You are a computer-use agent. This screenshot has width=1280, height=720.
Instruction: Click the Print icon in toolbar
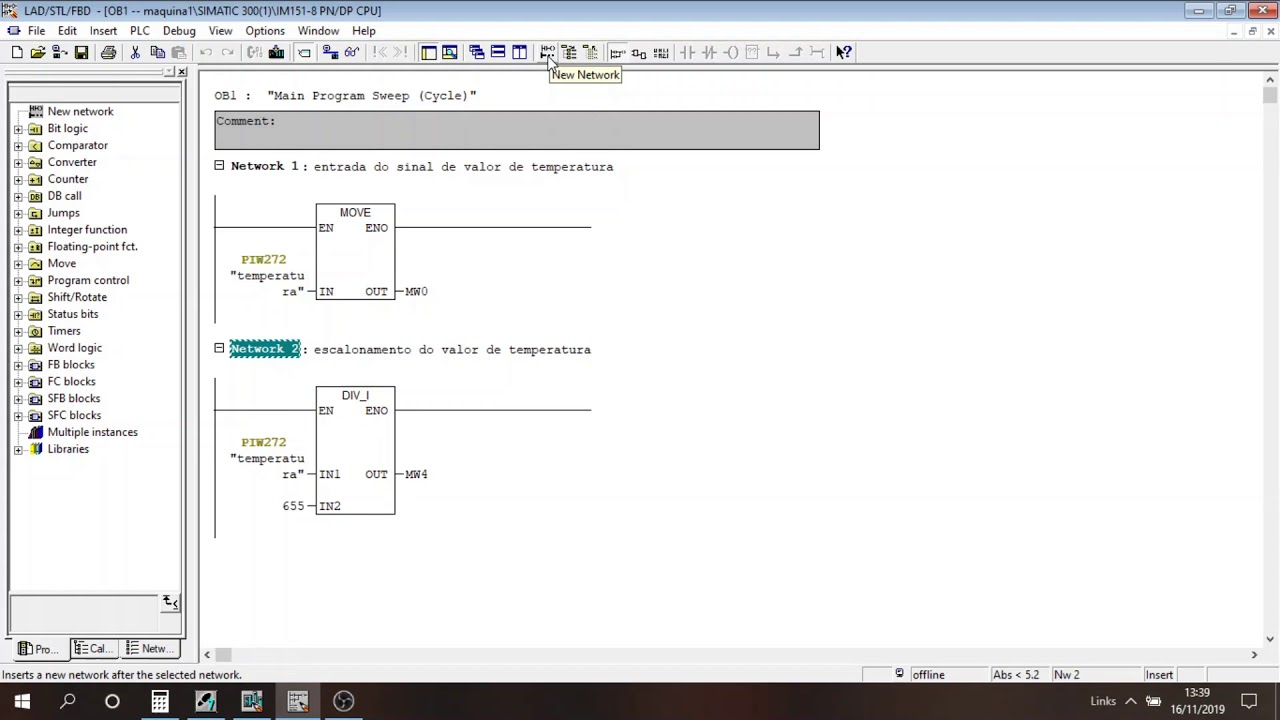[108, 52]
